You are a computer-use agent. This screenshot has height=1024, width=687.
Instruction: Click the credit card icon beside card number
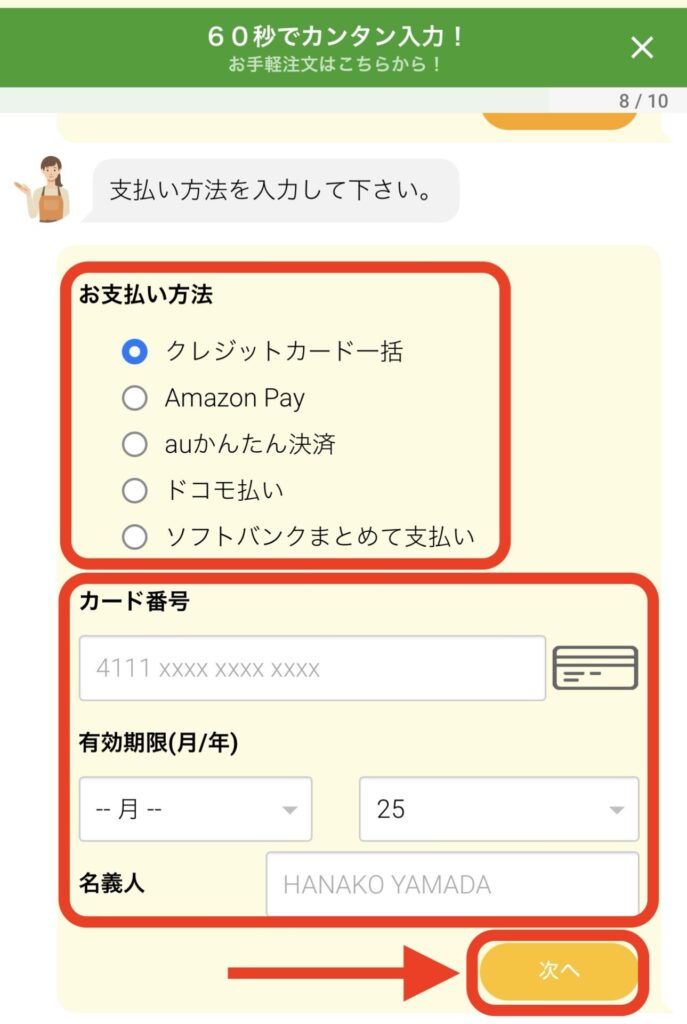click(595, 667)
